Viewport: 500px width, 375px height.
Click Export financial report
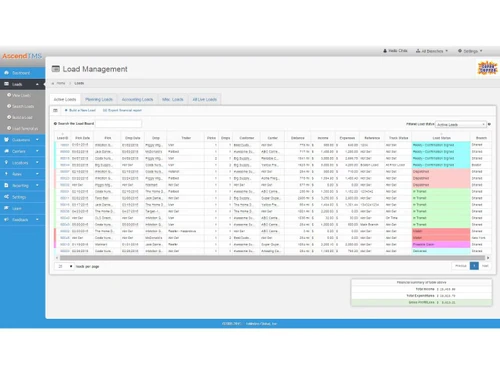(122, 110)
